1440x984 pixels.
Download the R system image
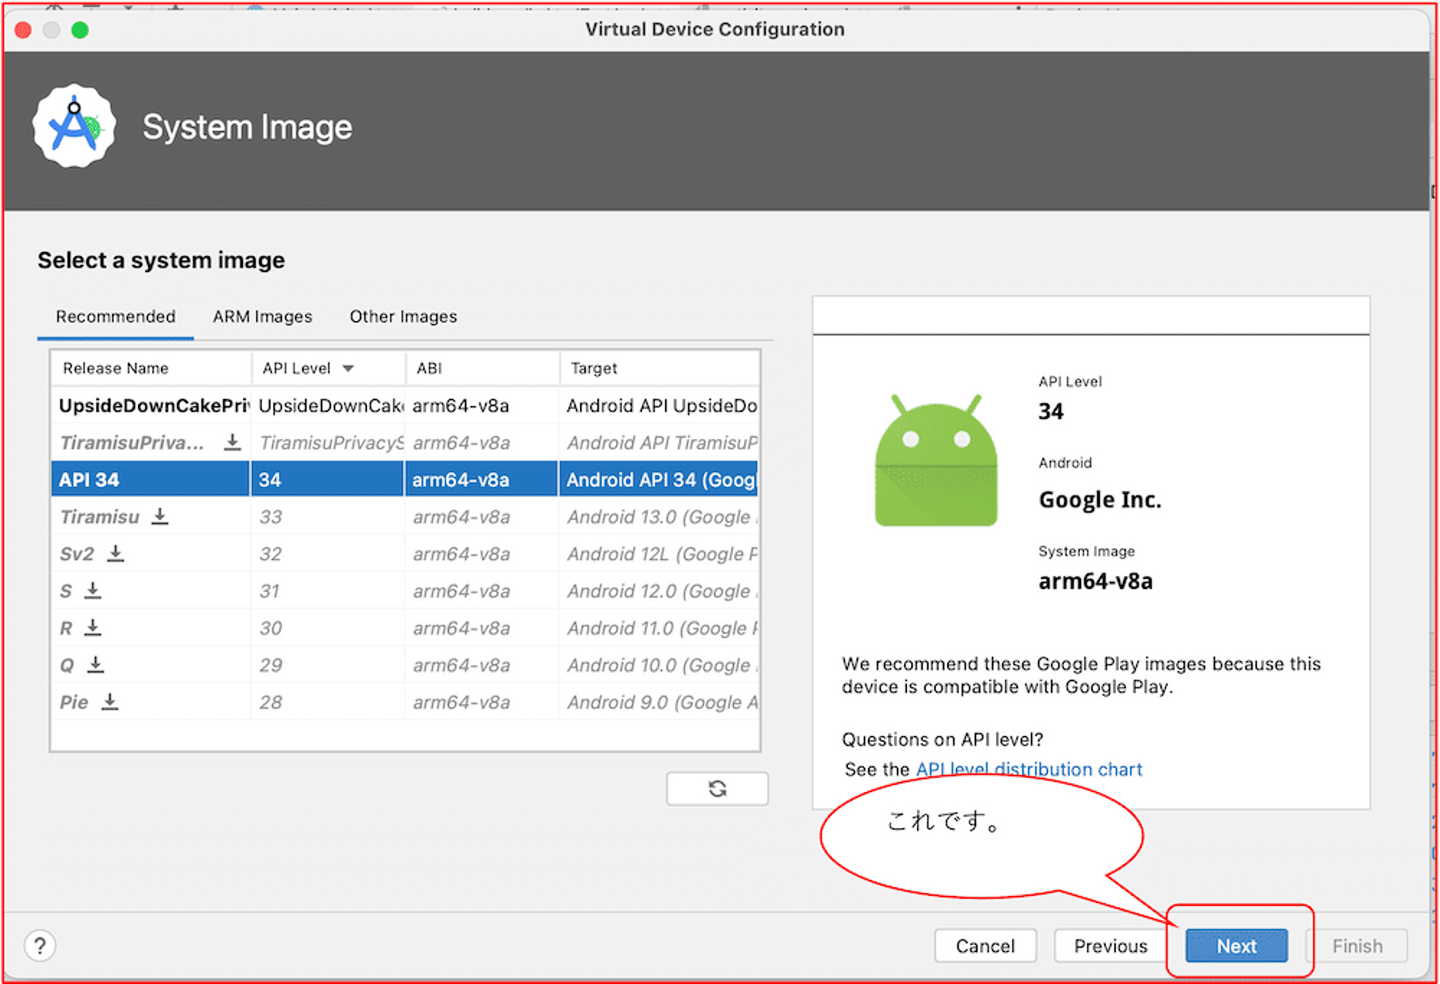(x=93, y=627)
